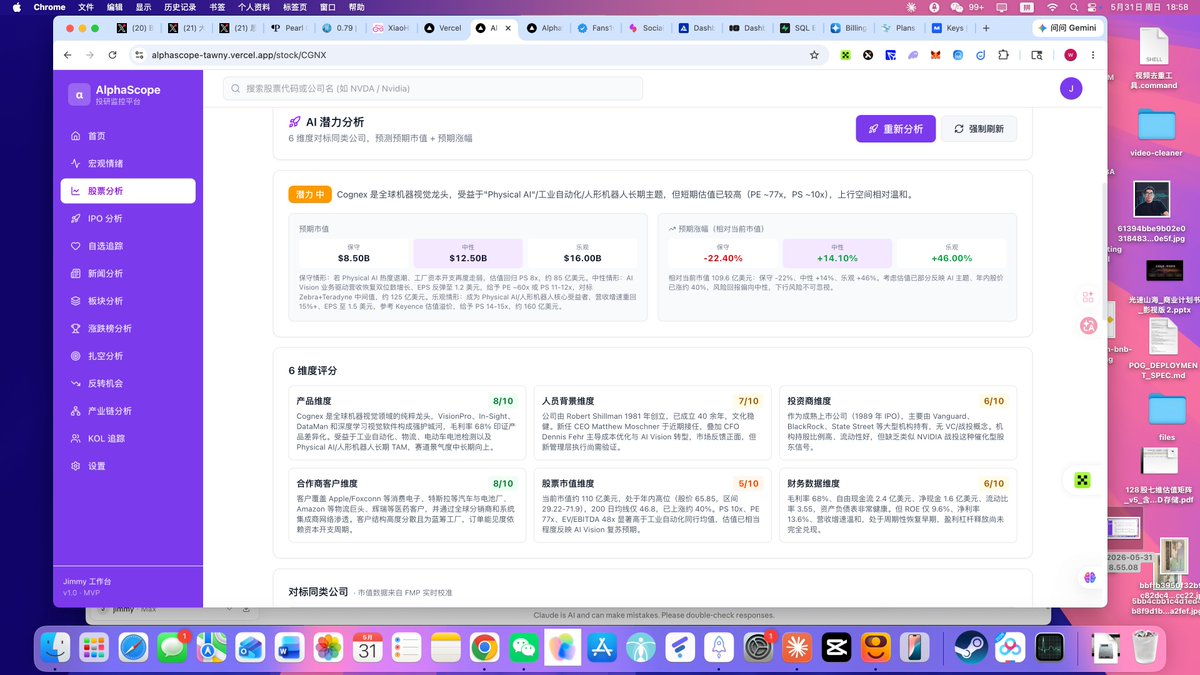Open 反转机会 sidebar entry
The width and height of the screenshot is (1200, 675).
(x=127, y=383)
